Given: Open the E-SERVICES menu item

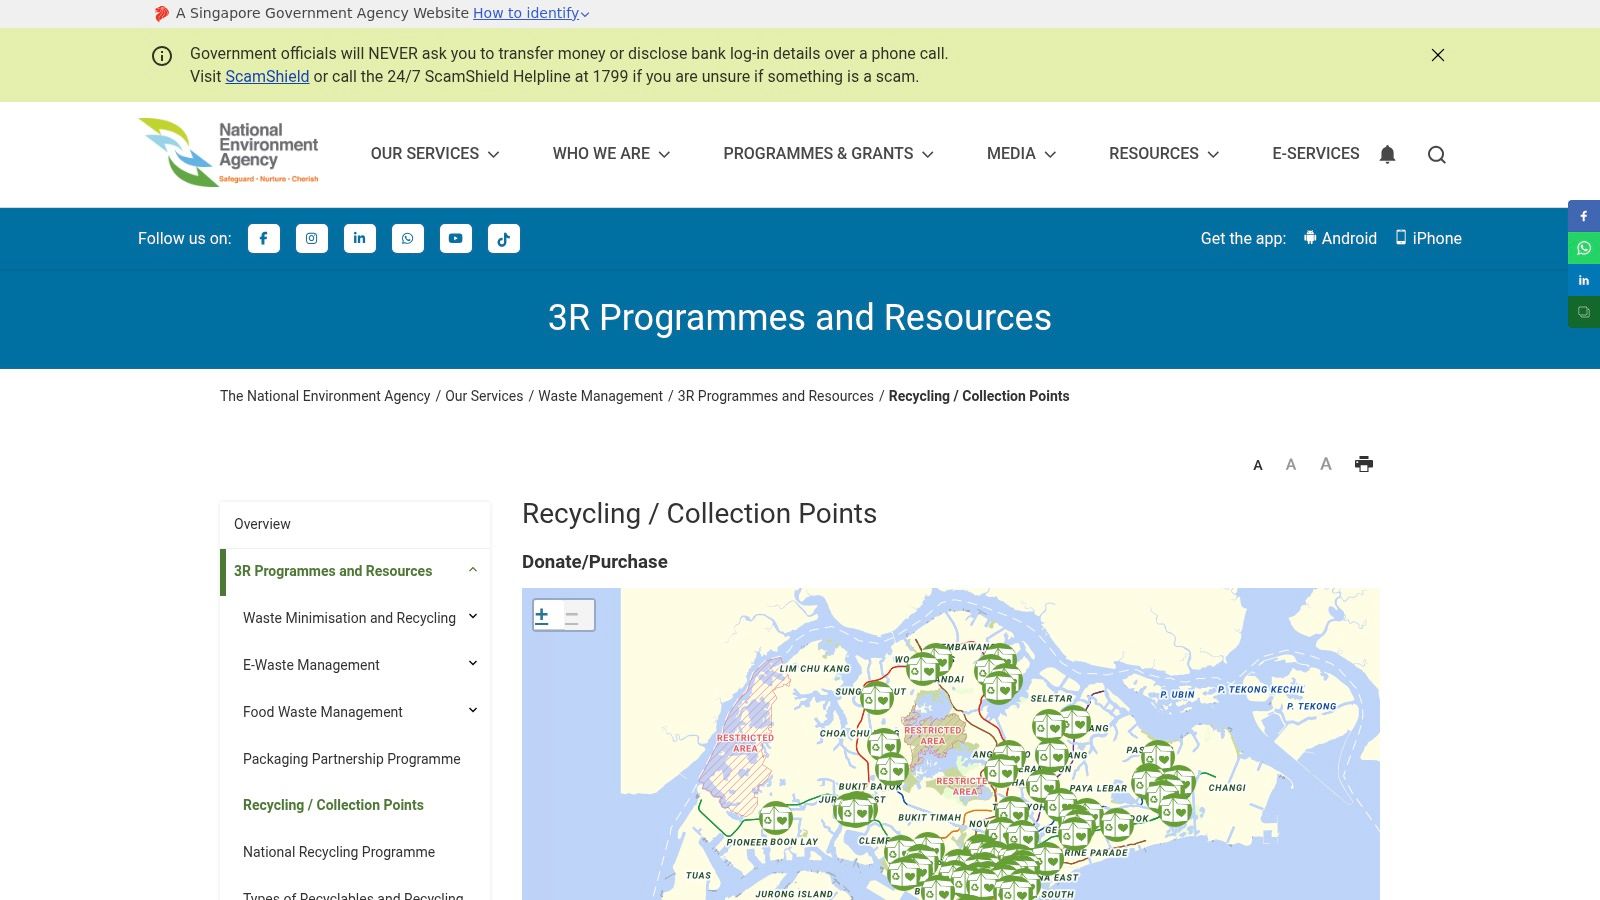Looking at the screenshot, I should click(1316, 154).
